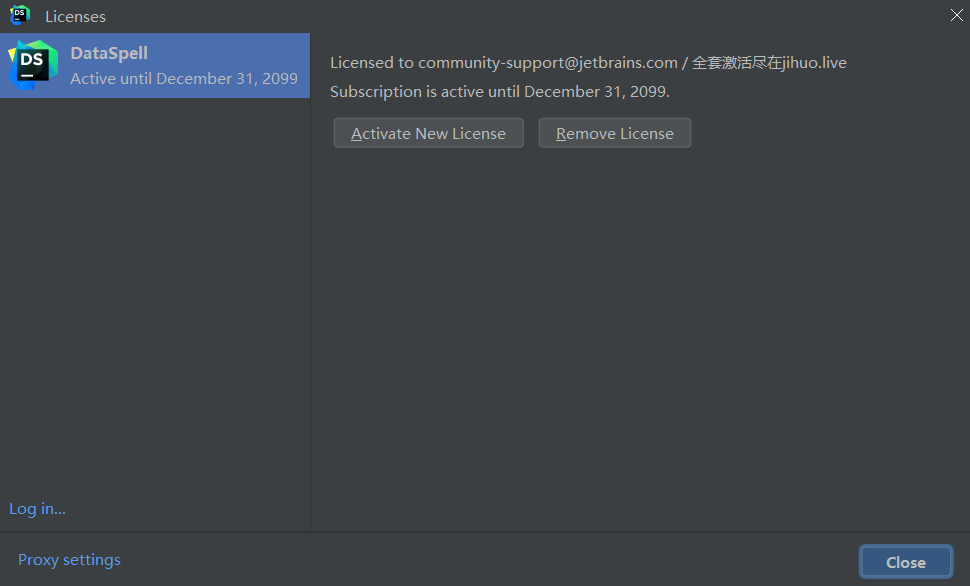Click the 'Subscription is active until' text

pyautogui.click(x=499, y=91)
